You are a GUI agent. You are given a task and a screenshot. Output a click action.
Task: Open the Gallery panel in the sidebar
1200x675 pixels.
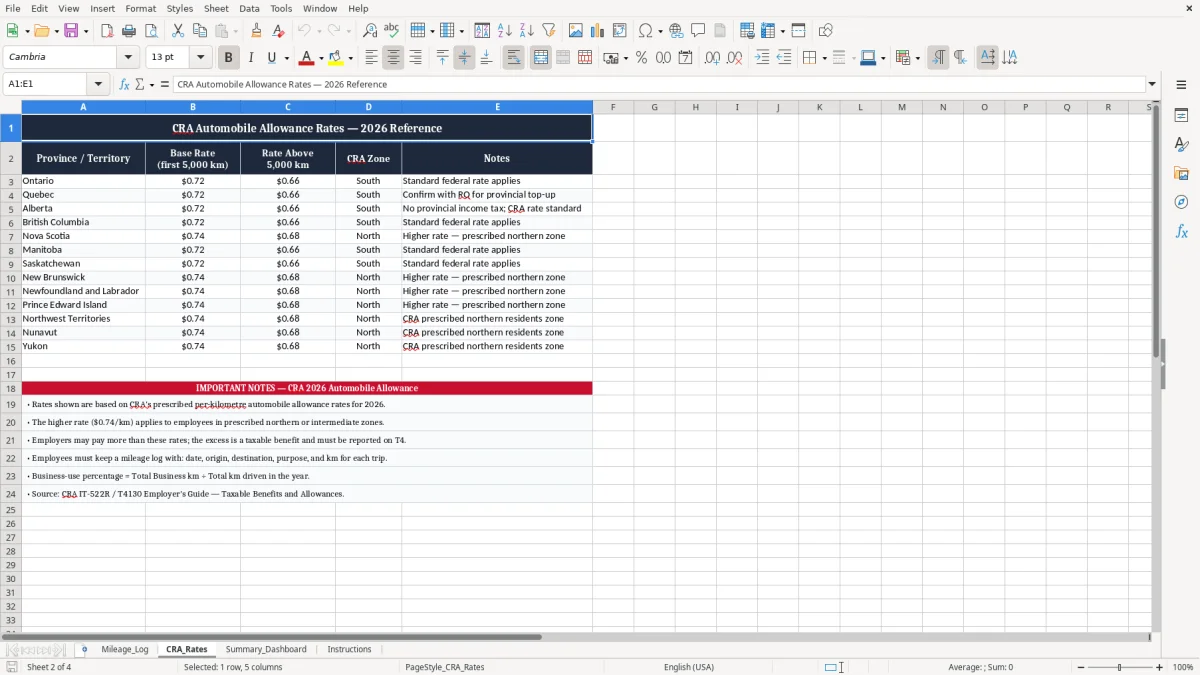coord(1181,173)
